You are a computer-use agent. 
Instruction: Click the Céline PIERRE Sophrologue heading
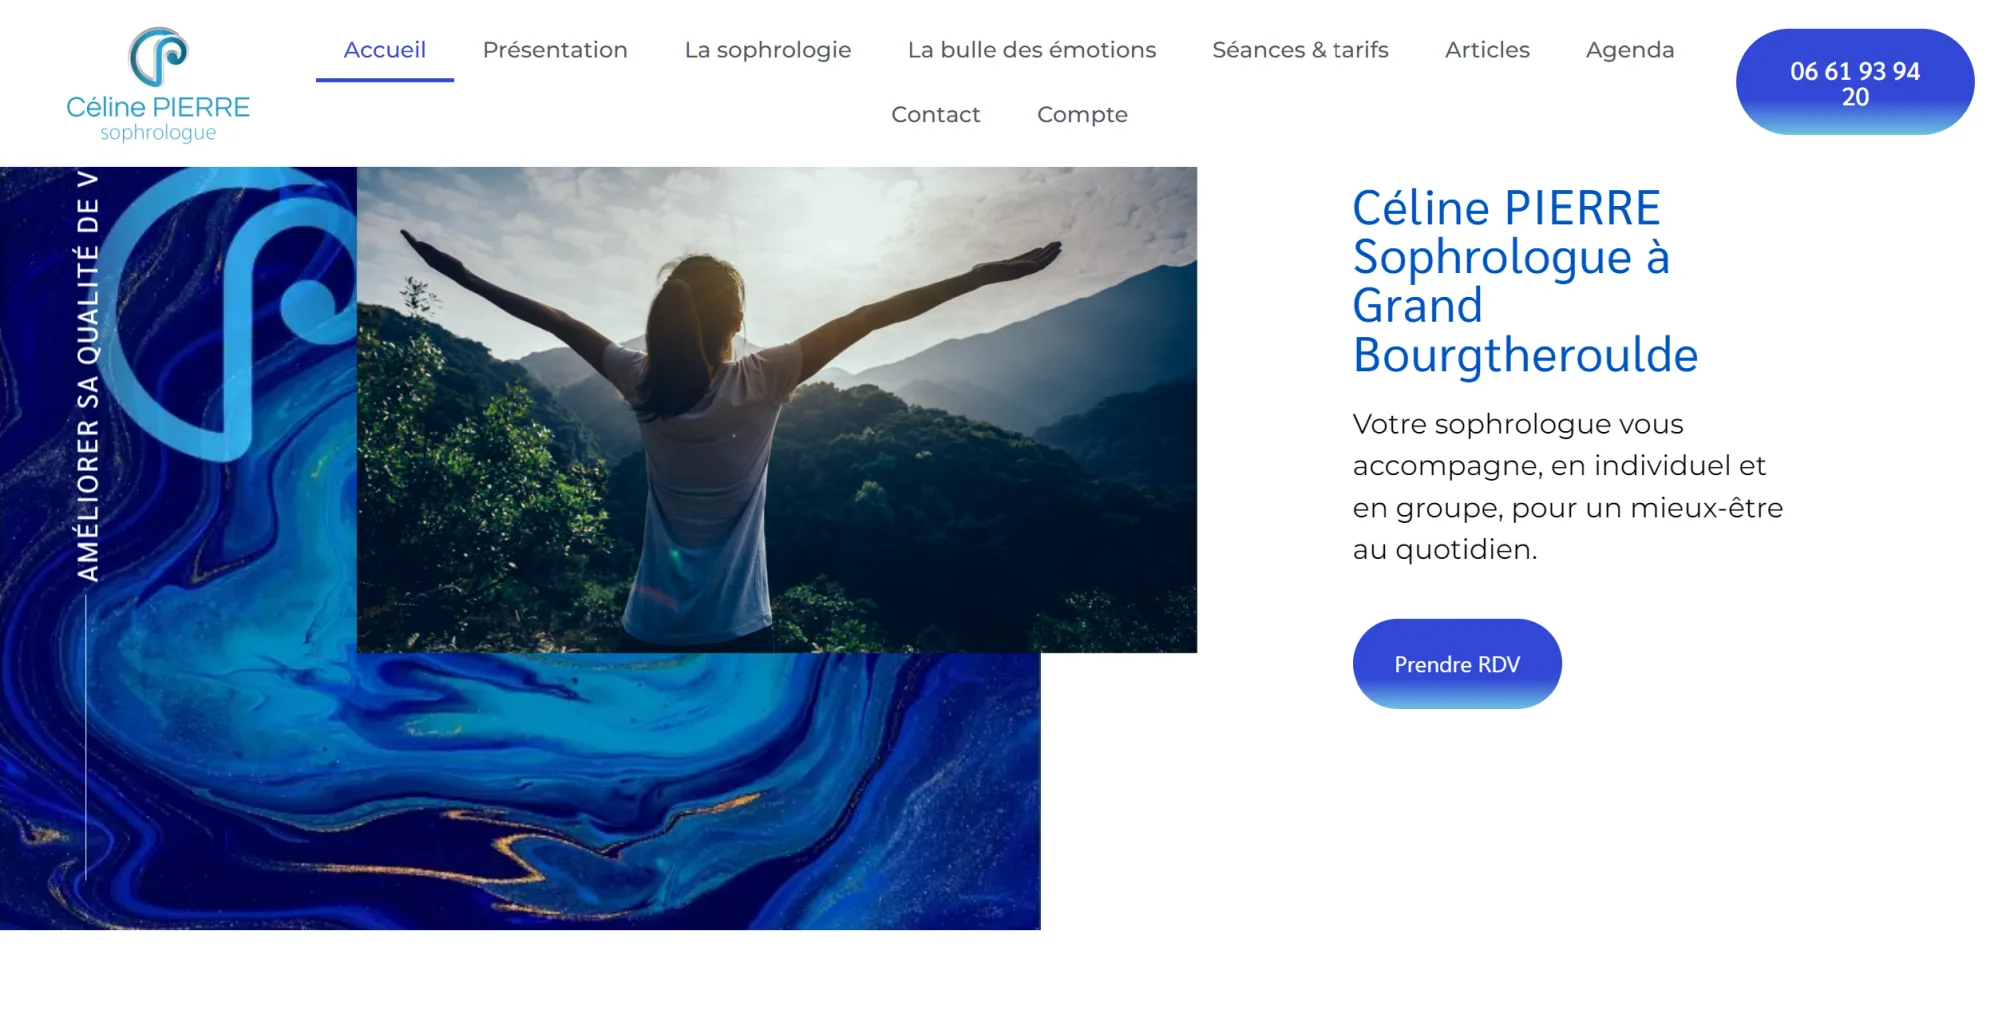click(x=1525, y=282)
